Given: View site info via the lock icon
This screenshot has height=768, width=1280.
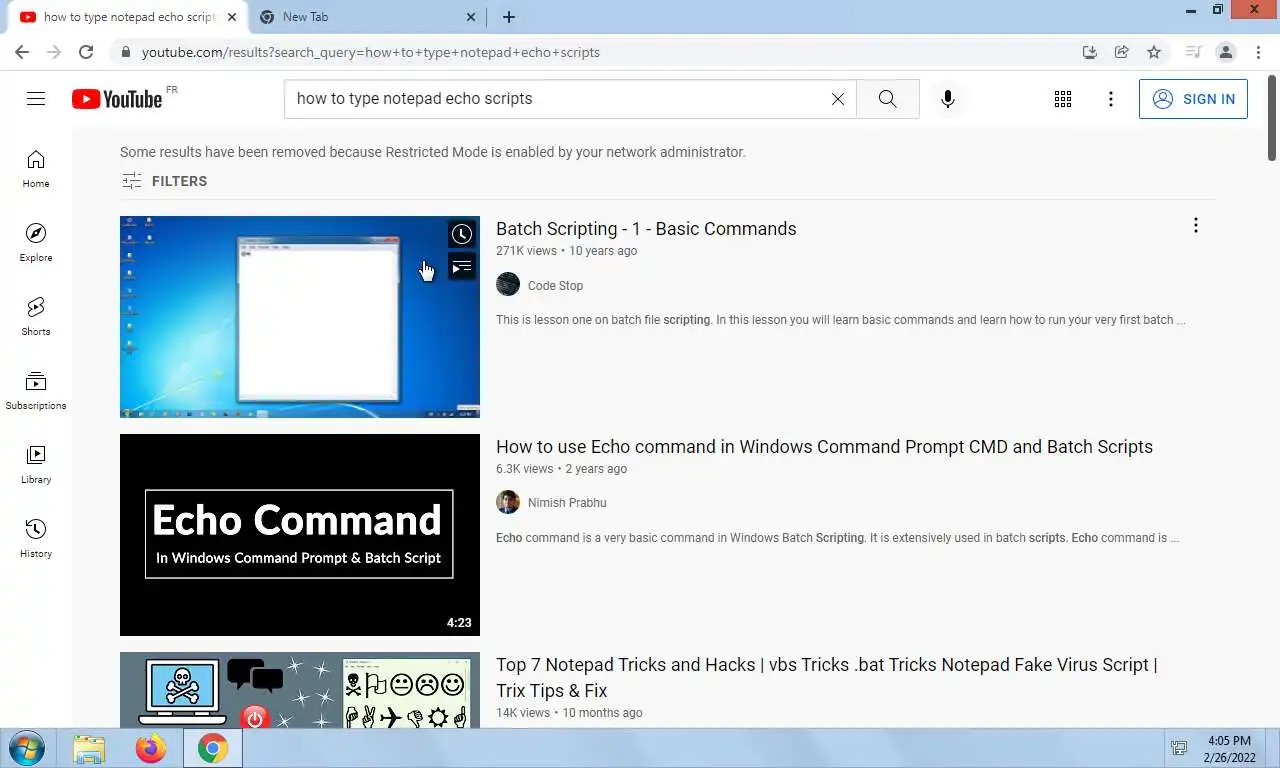Looking at the screenshot, I should point(125,52).
